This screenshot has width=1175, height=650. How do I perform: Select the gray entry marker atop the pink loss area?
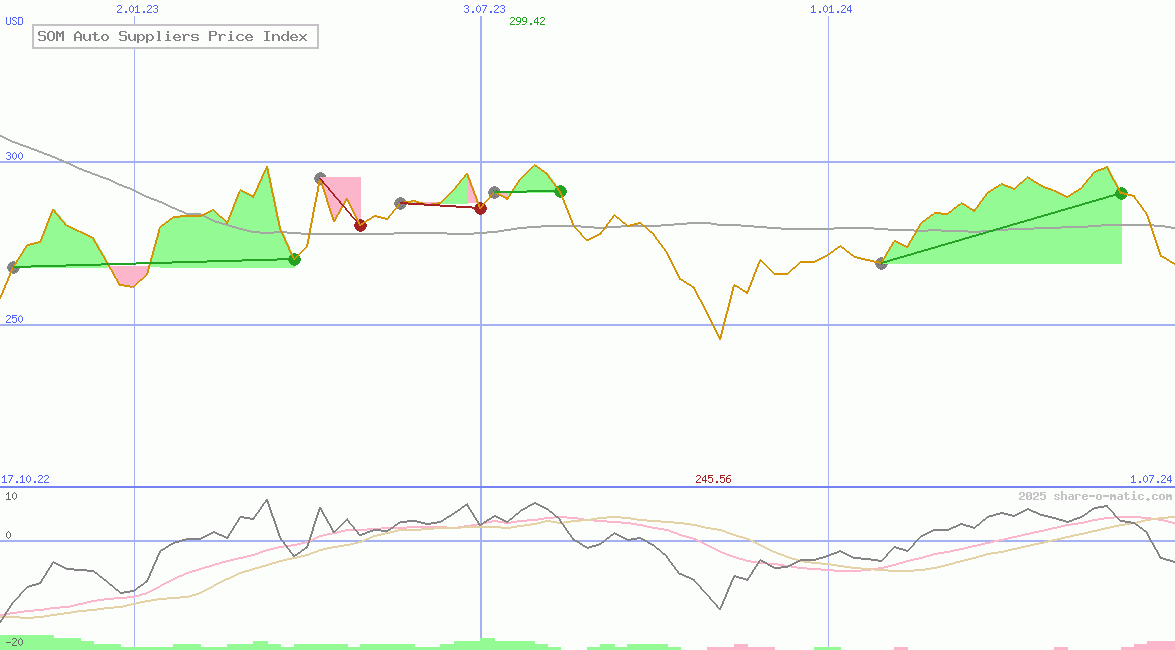(x=320, y=178)
